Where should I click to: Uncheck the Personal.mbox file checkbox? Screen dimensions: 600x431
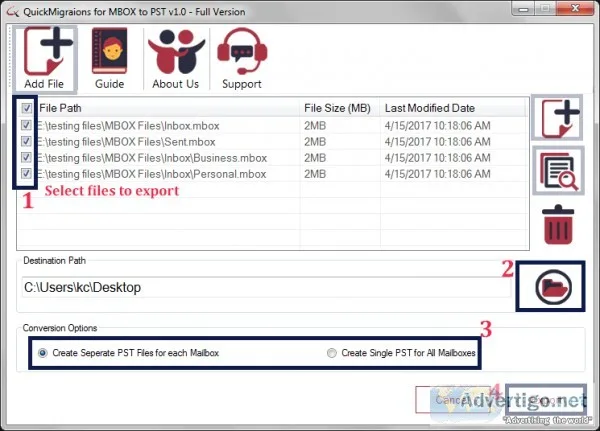26,173
